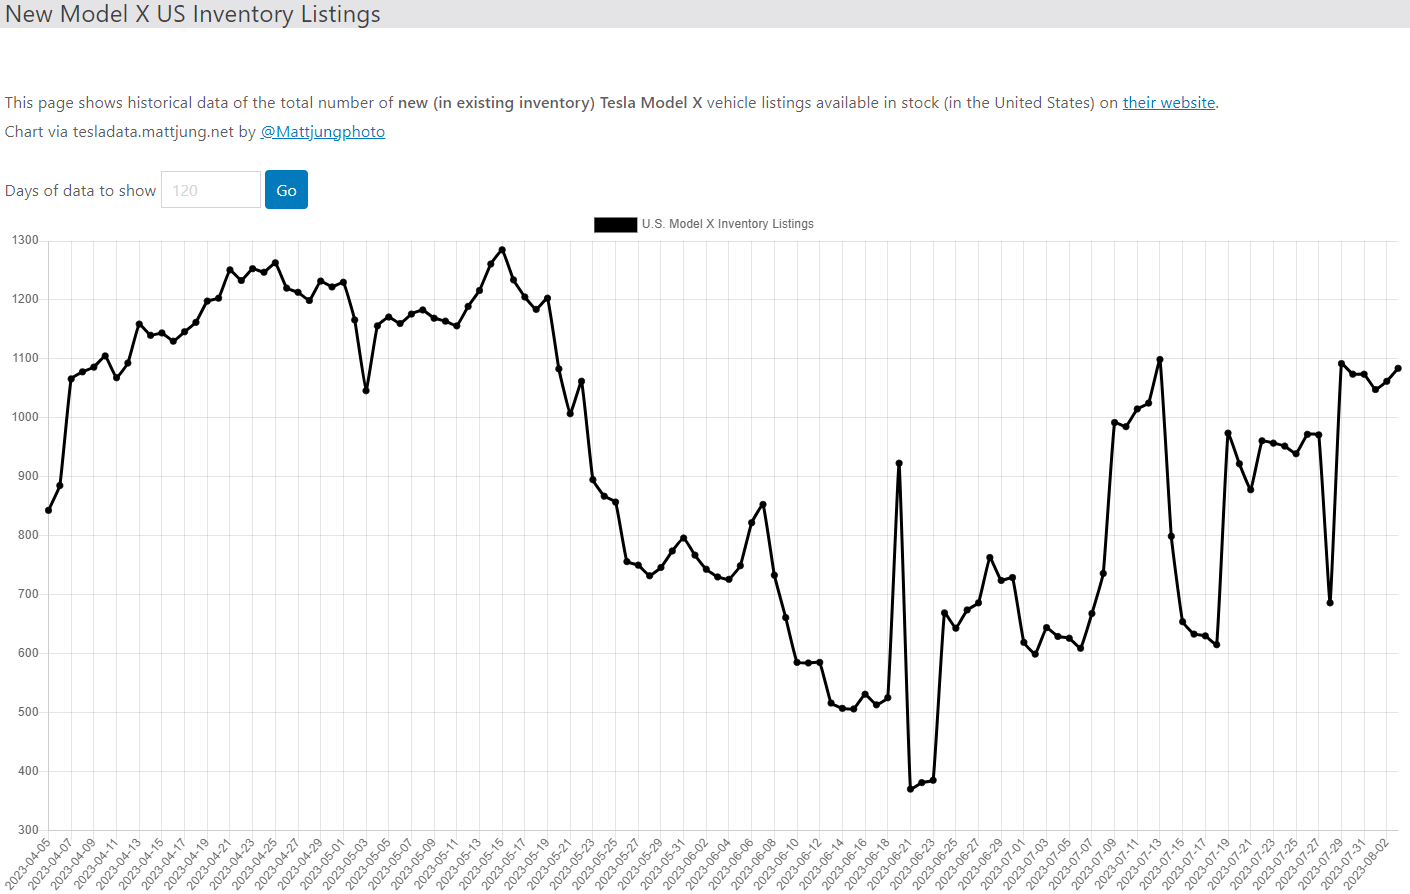Click the 500 y-axis label
Screen dimensions: 1410x894
(29, 712)
